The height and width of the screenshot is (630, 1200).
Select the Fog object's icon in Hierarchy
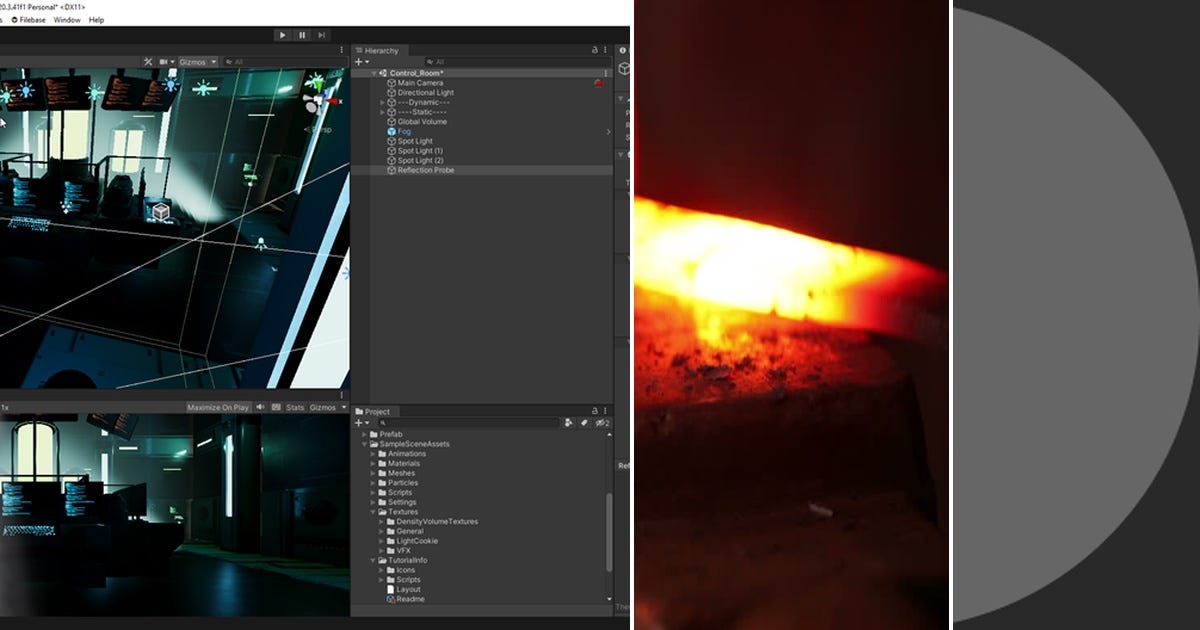[392, 132]
